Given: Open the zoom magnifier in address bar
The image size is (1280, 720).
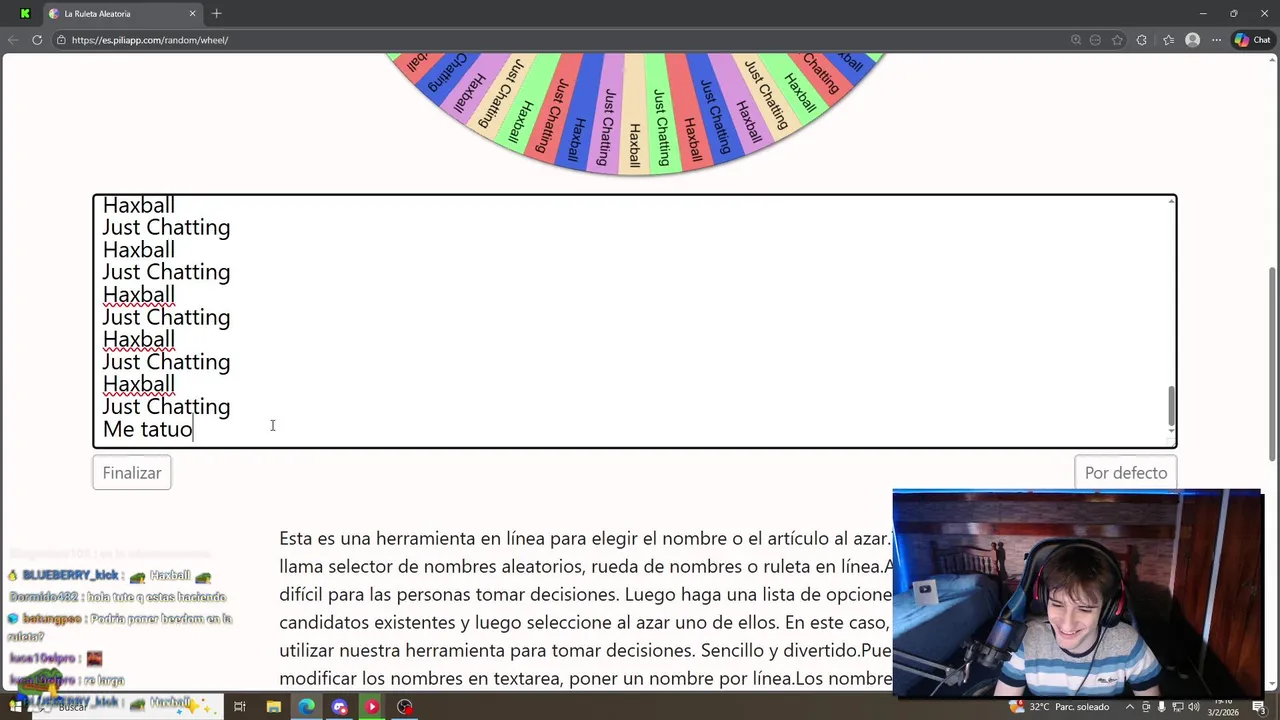Looking at the screenshot, I should tap(1076, 40).
